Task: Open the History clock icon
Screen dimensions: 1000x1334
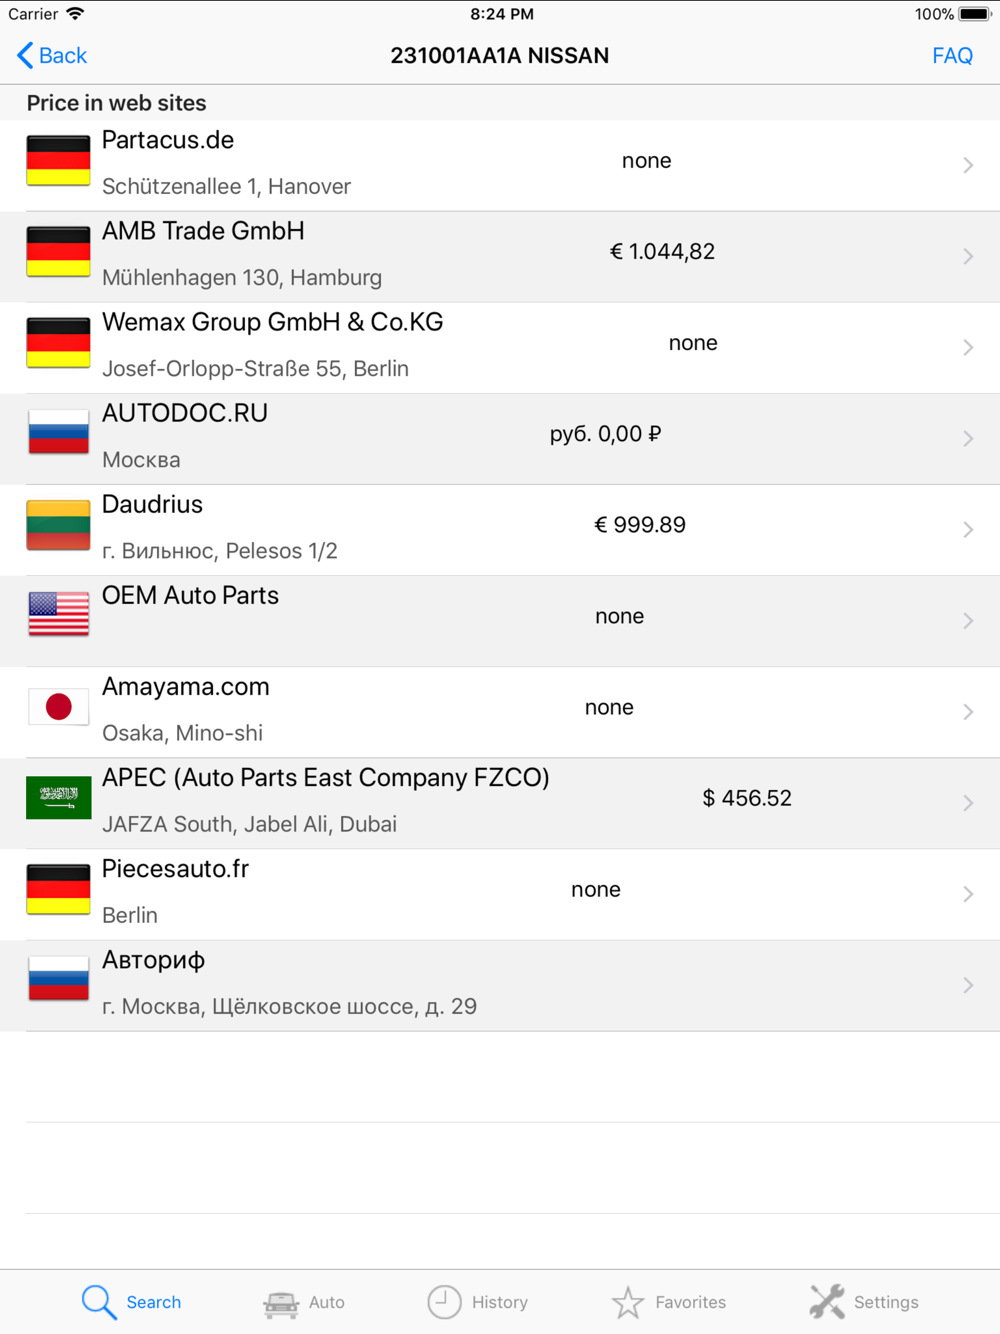Action: click(x=444, y=1302)
